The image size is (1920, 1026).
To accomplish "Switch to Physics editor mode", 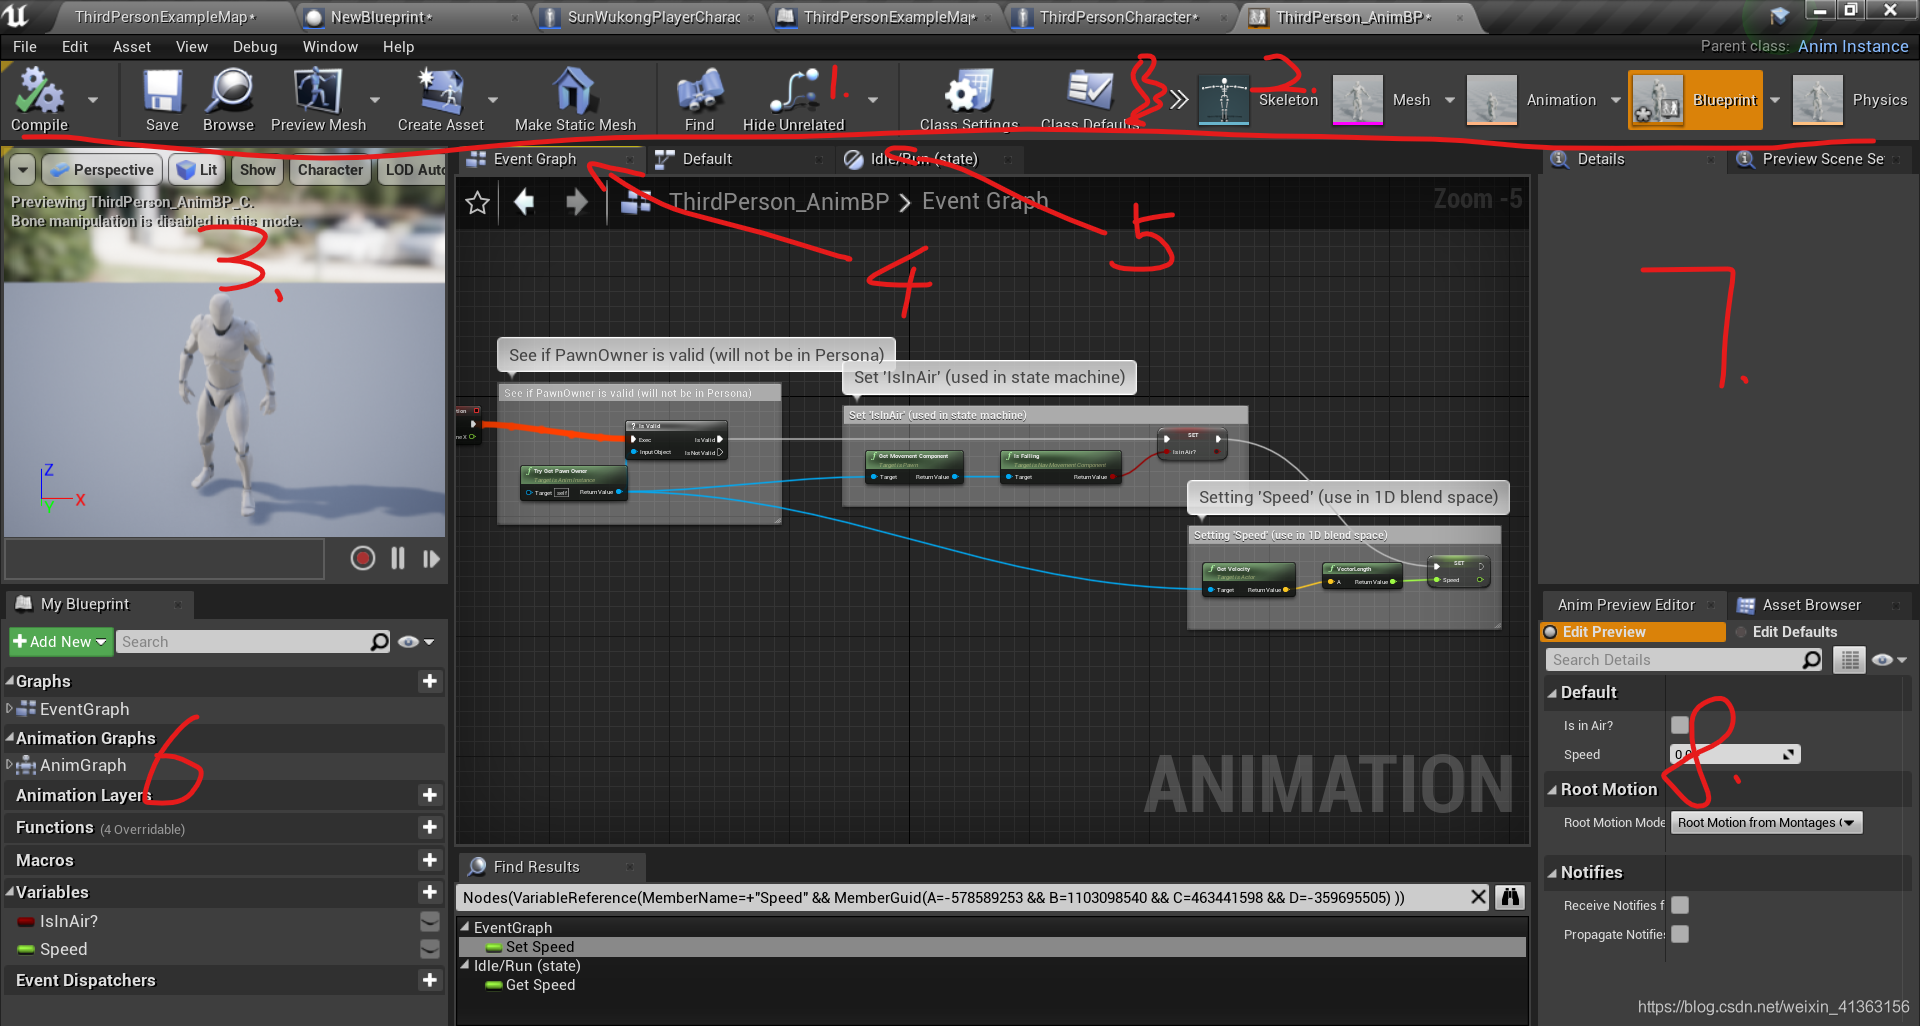I will tap(1850, 100).
